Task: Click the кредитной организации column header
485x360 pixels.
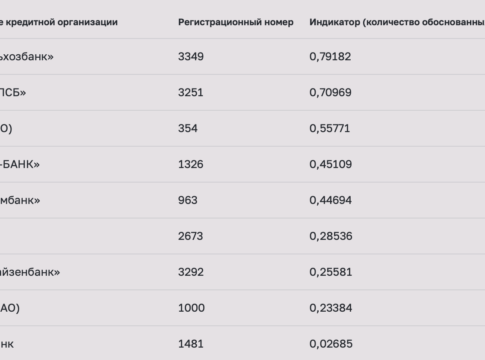Action: pos(59,22)
